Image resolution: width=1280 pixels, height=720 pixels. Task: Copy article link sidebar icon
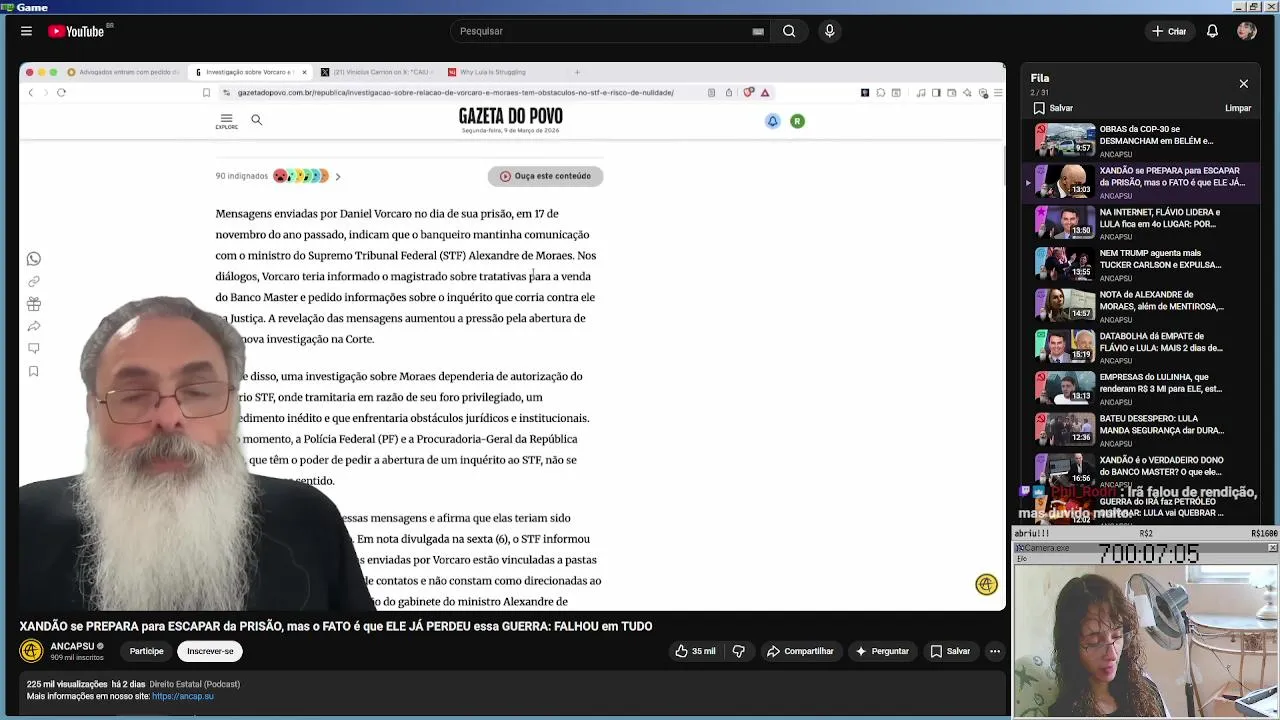[33, 281]
